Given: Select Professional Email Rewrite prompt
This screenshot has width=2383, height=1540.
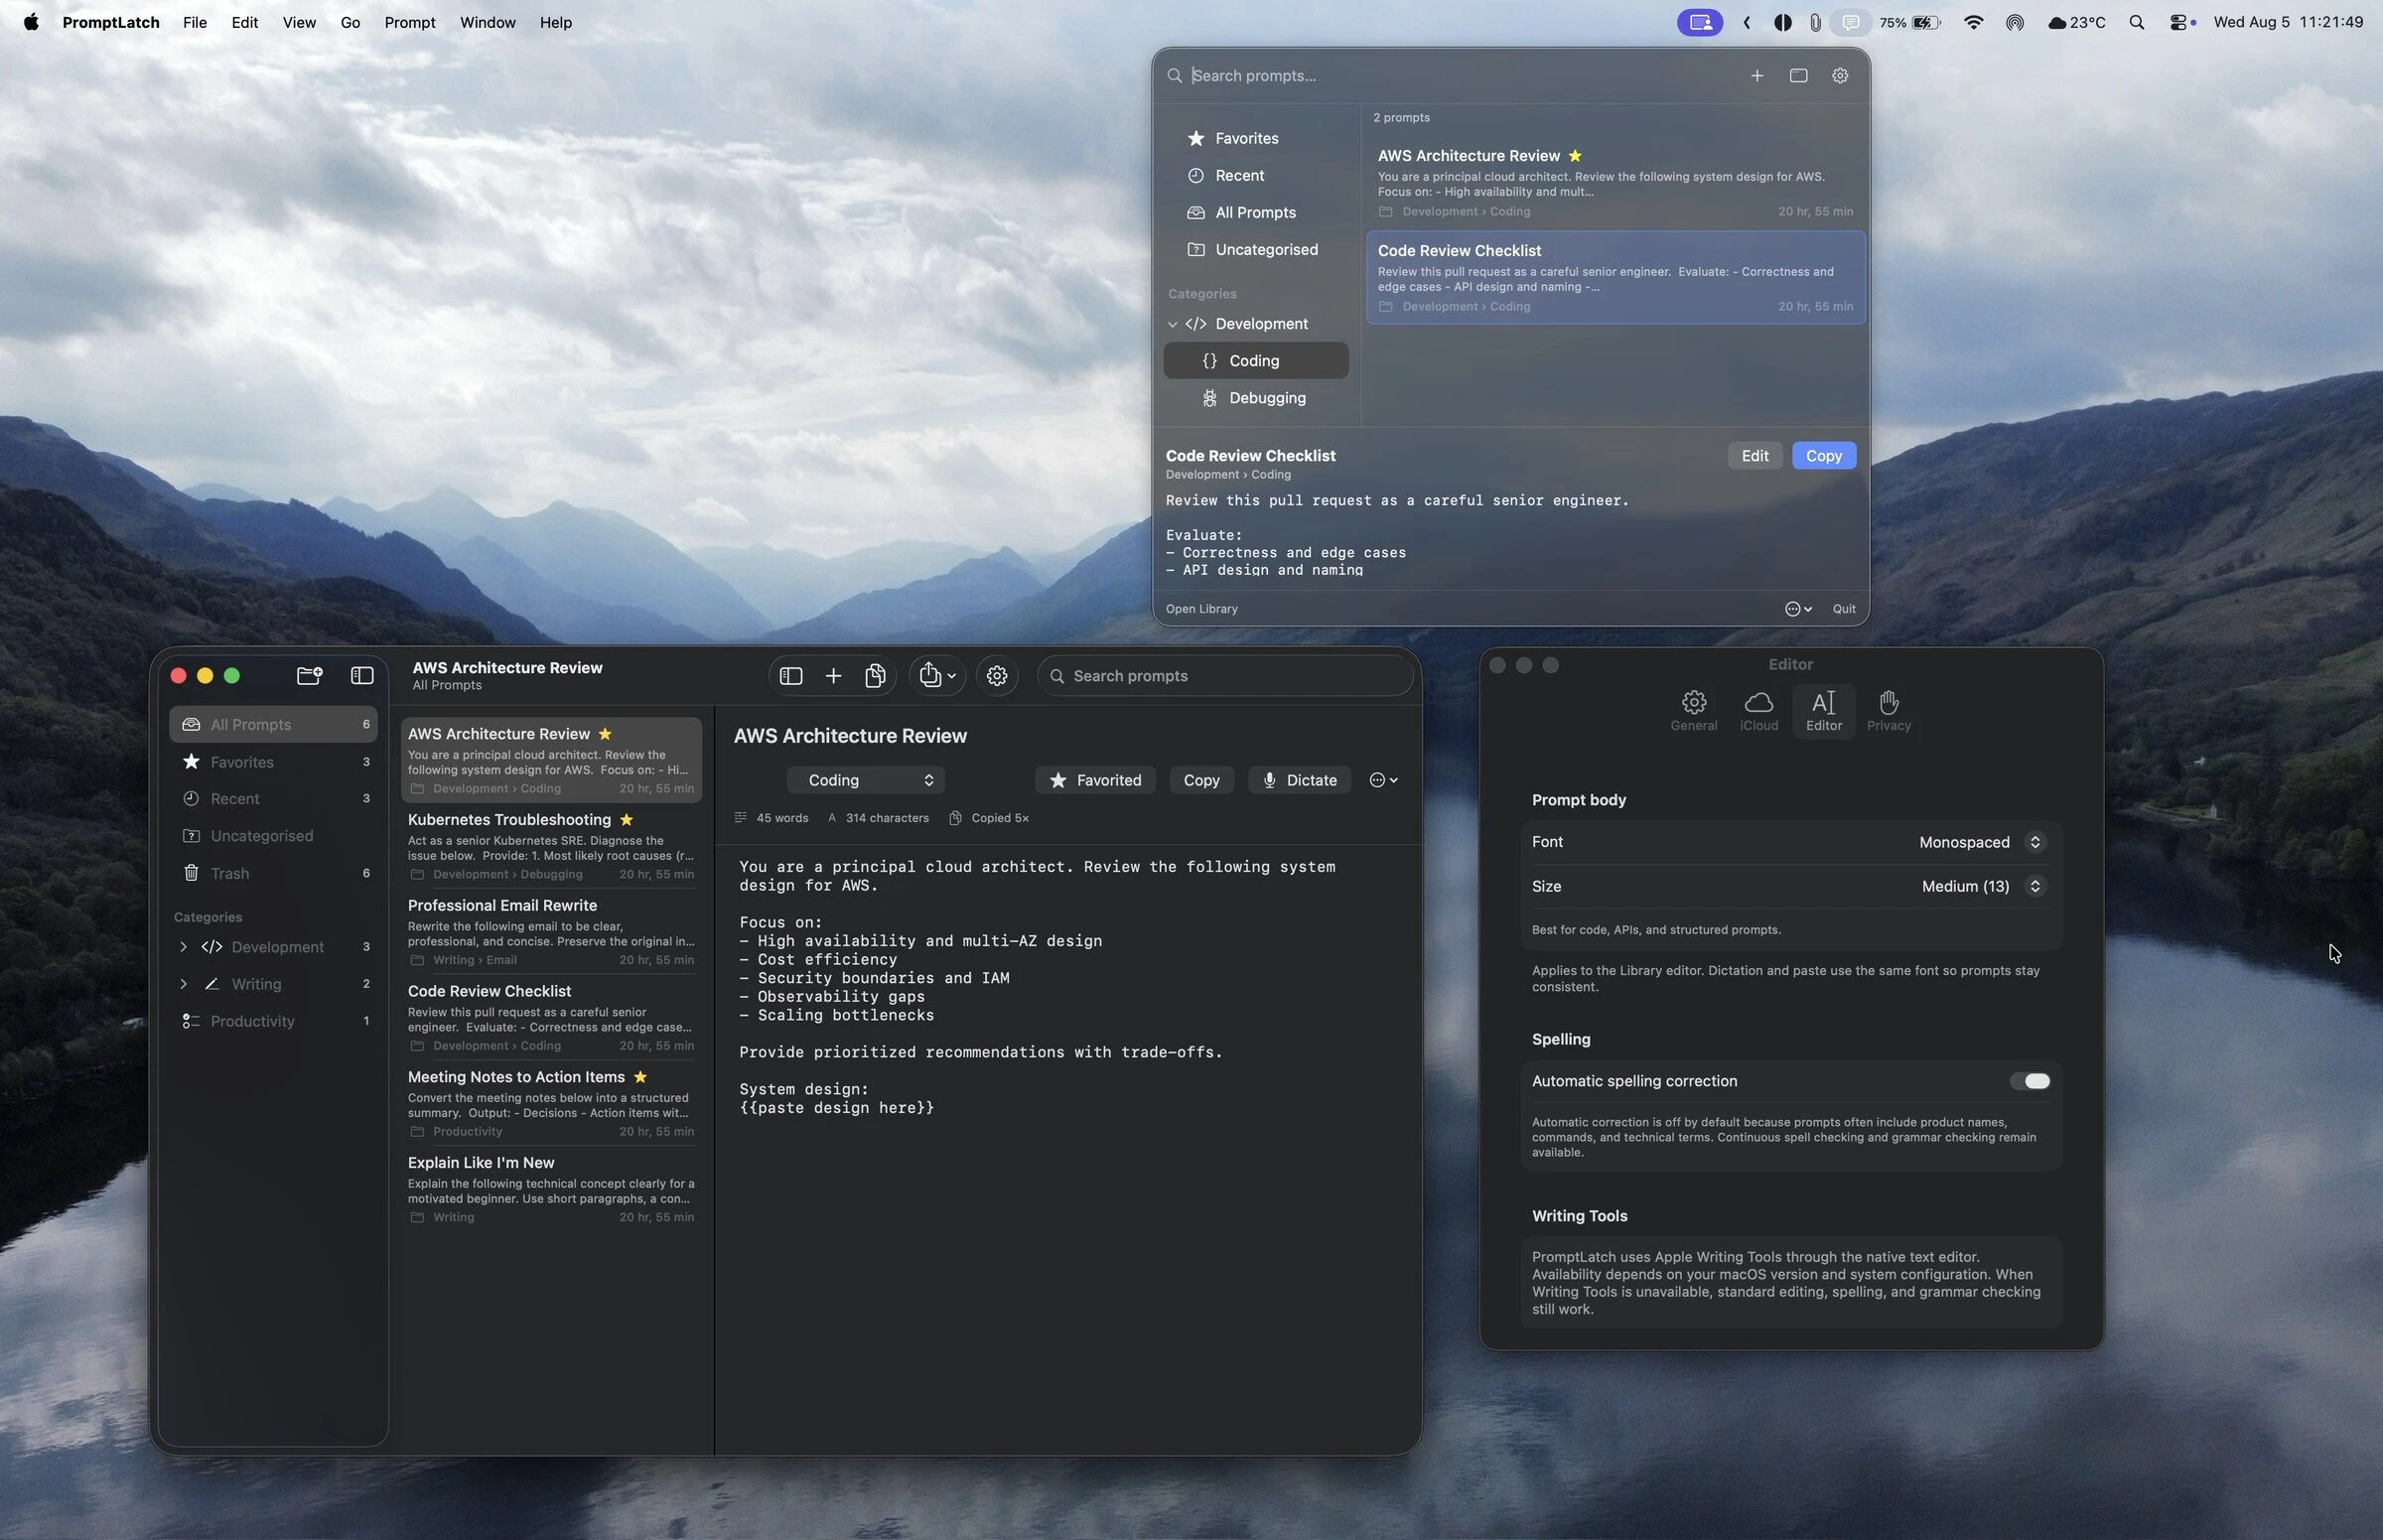Looking at the screenshot, I should pyautogui.click(x=551, y=932).
